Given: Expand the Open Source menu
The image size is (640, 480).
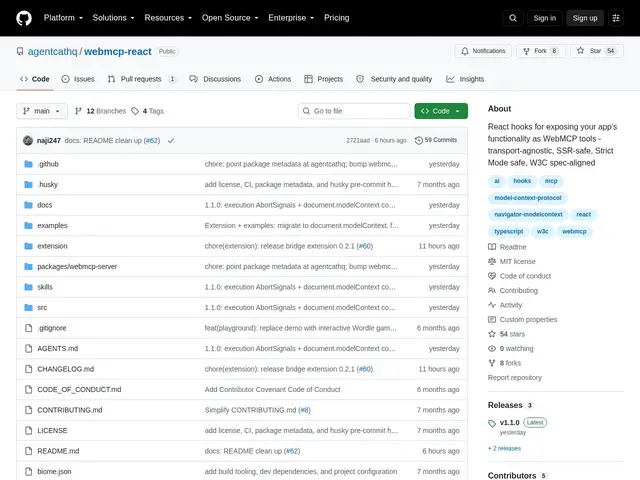Looking at the screenshot, I should pyautogui.click(x=230, y=18).
